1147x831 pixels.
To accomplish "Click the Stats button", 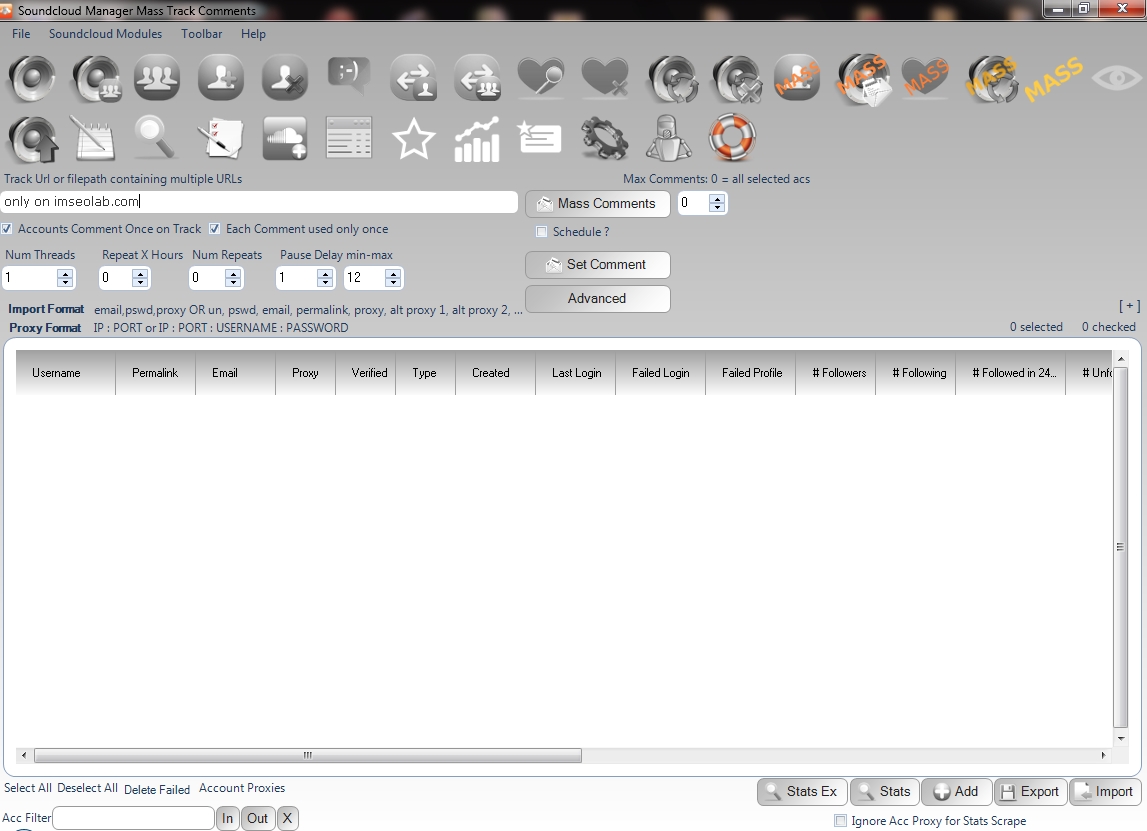I will tap(885, 791).
